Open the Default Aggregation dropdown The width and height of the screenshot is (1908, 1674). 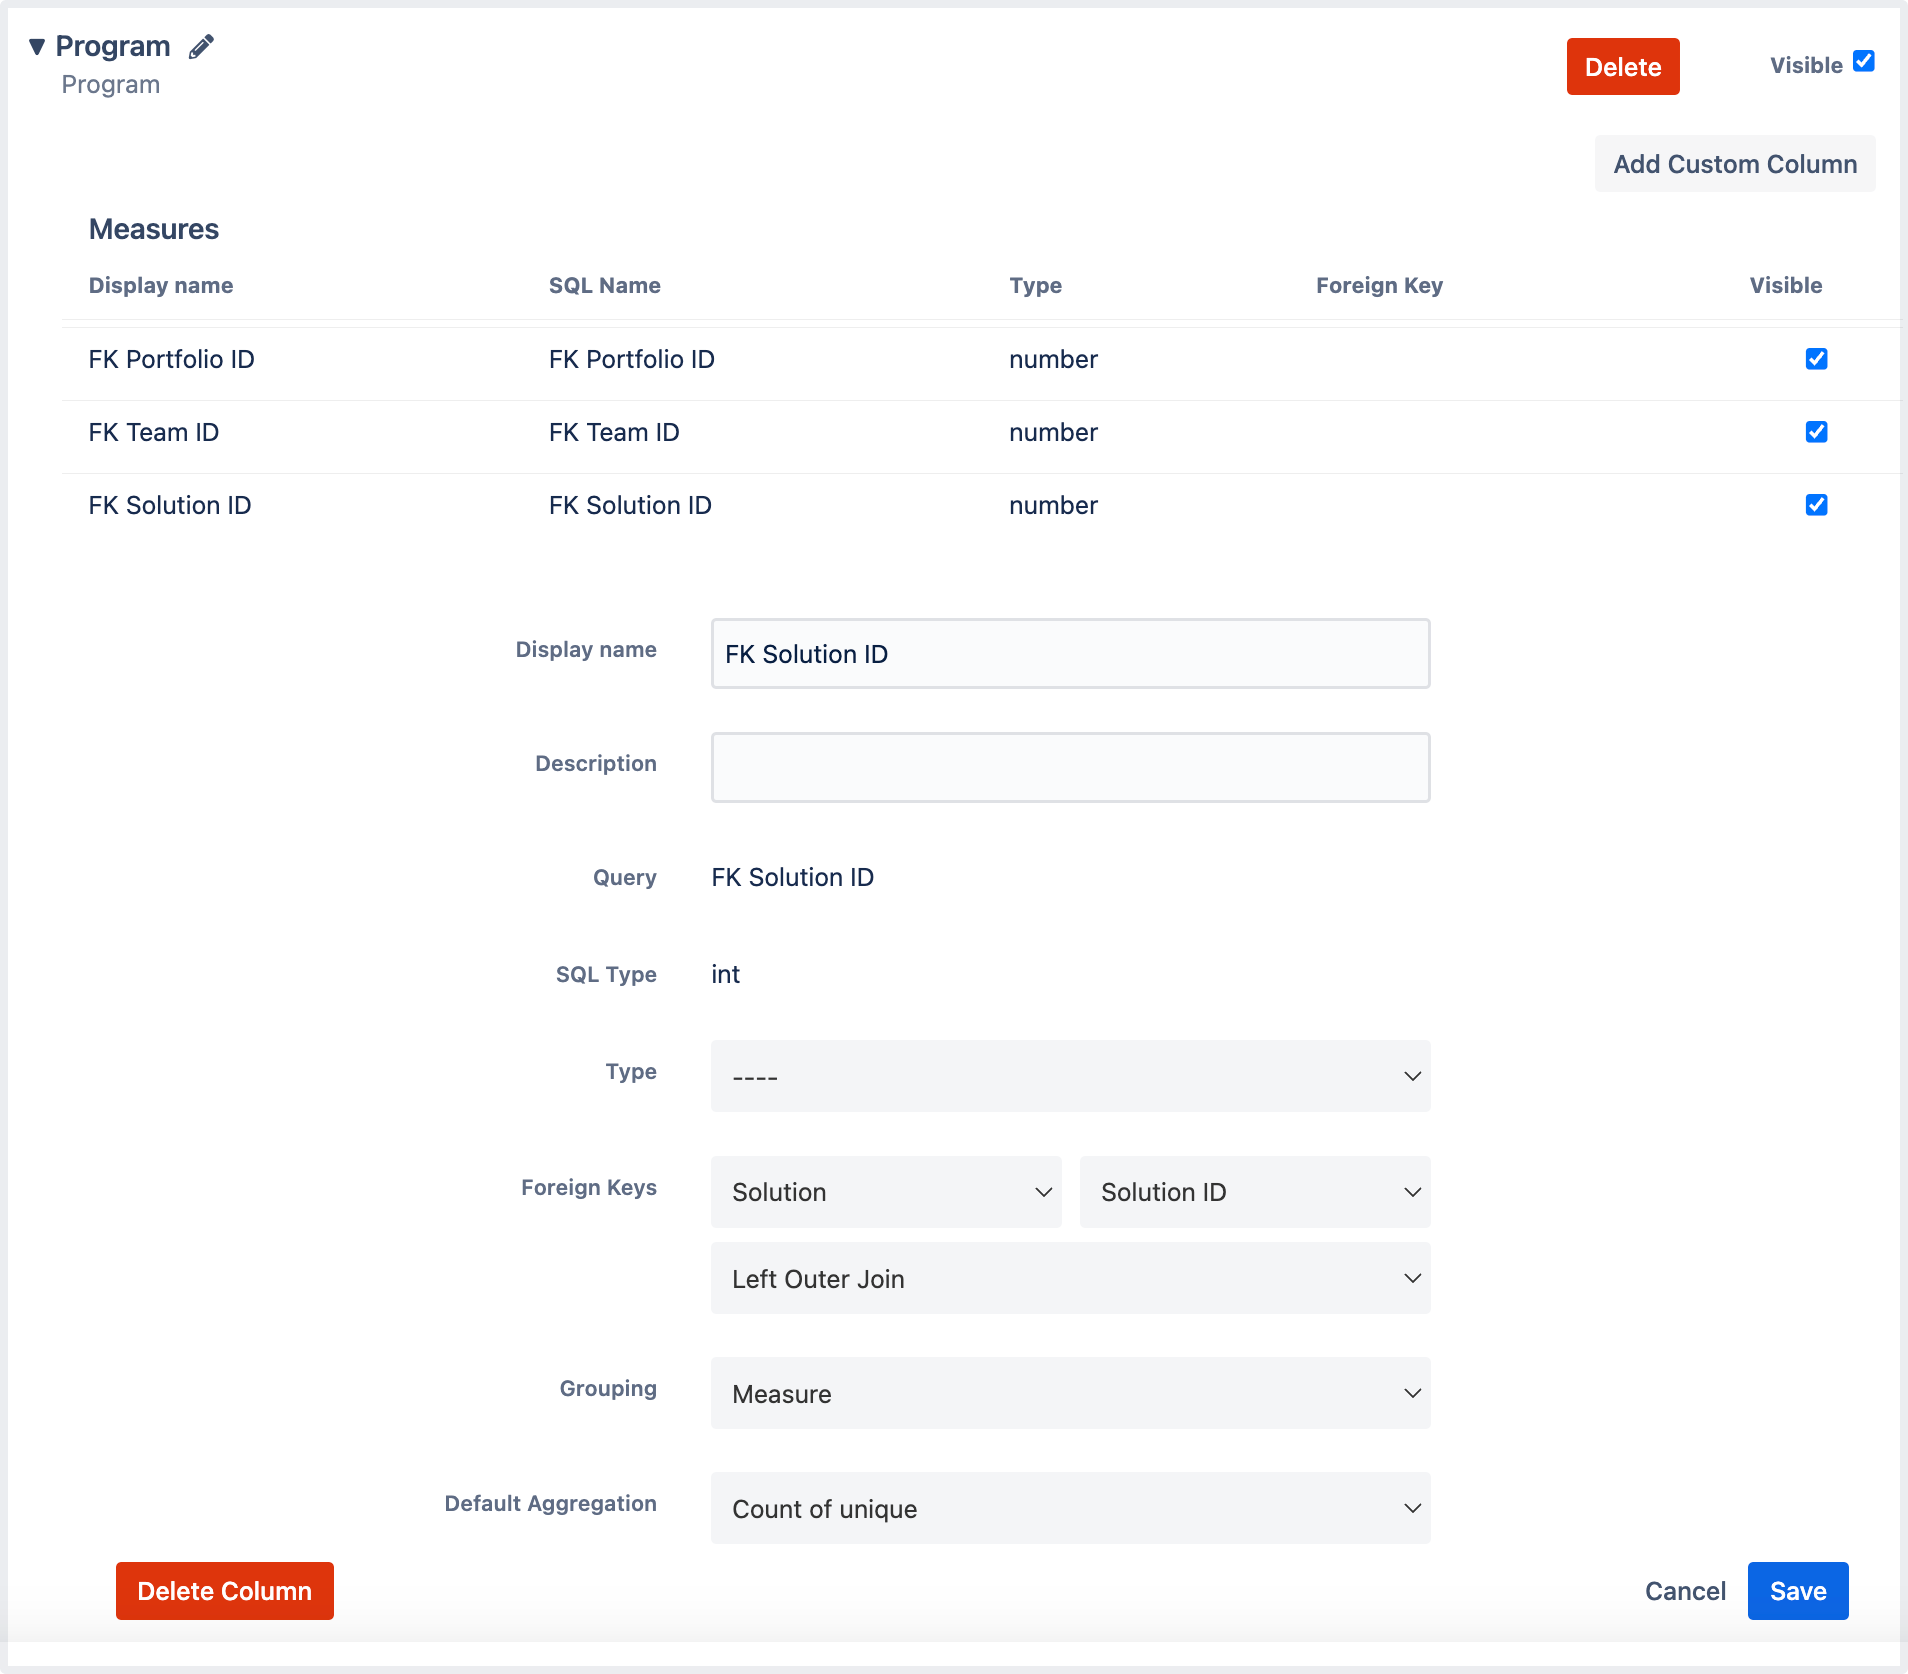click(1070, 1508)
